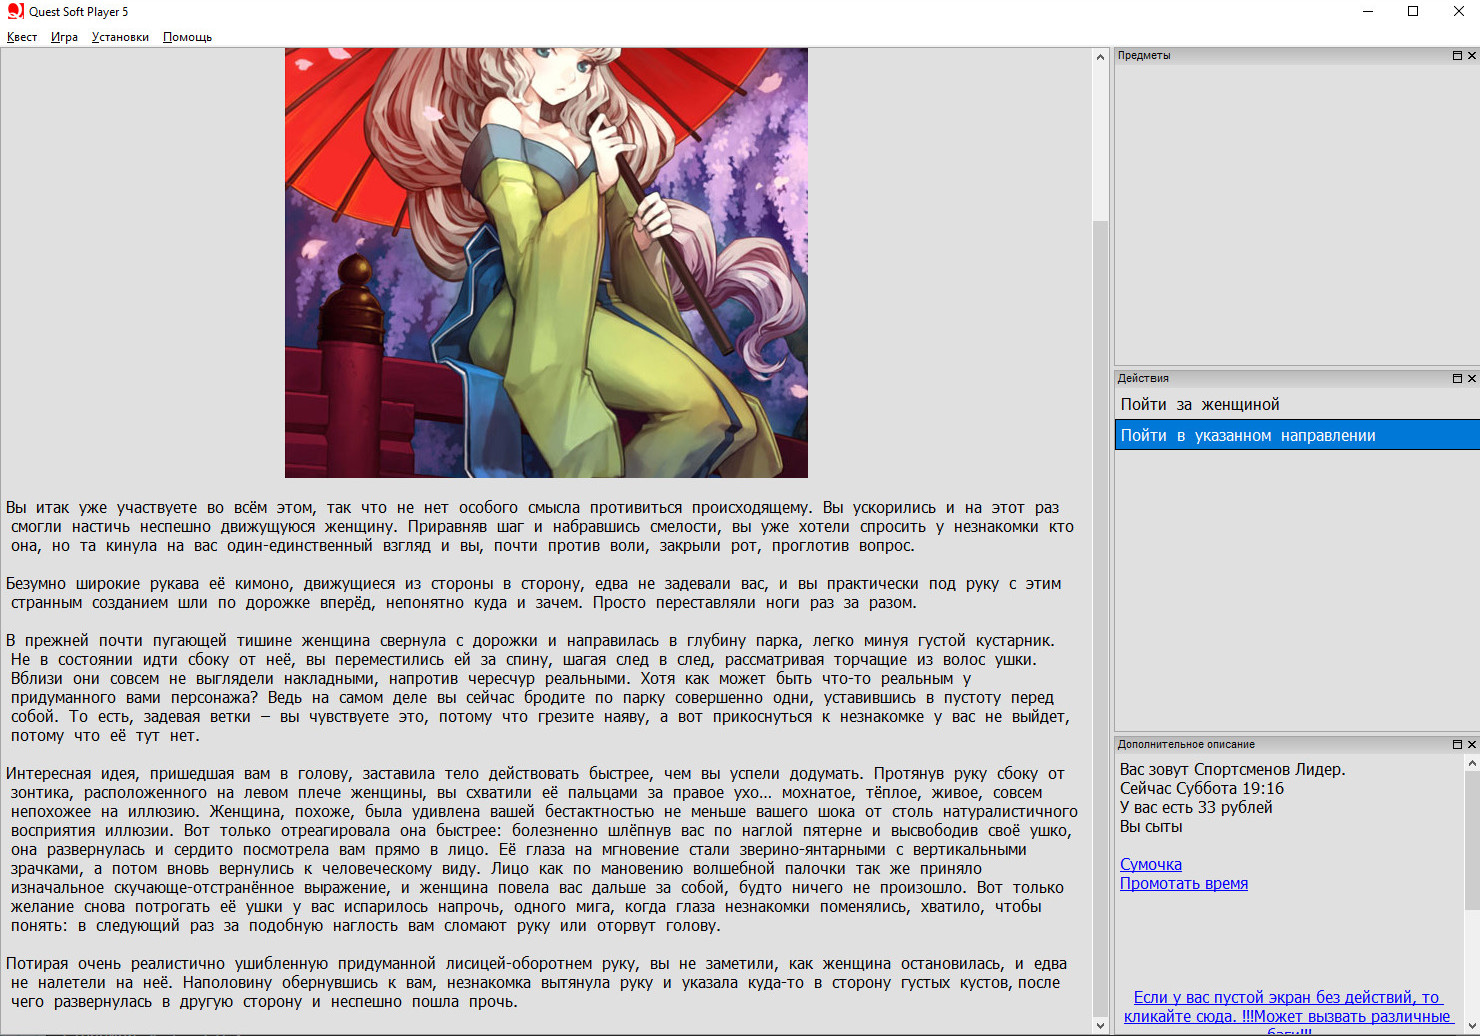1480x1036 pixels.
Task: Click text 'Вас зовут Спортсменов Лидер.'
Action: (1232, 769)
